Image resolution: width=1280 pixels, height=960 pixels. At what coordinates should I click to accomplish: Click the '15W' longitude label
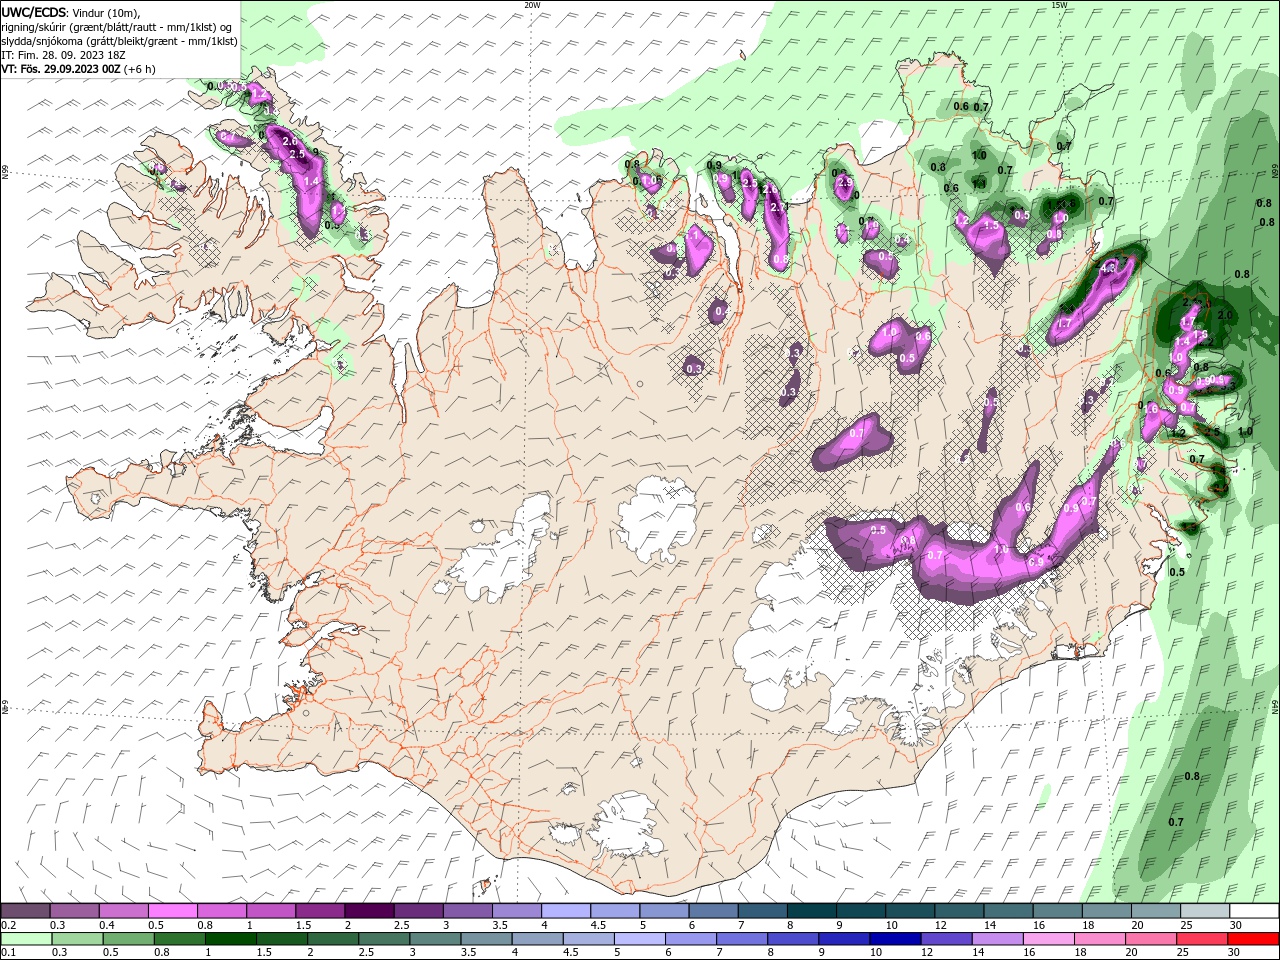pyautogui.click(x=1059, y=5)
